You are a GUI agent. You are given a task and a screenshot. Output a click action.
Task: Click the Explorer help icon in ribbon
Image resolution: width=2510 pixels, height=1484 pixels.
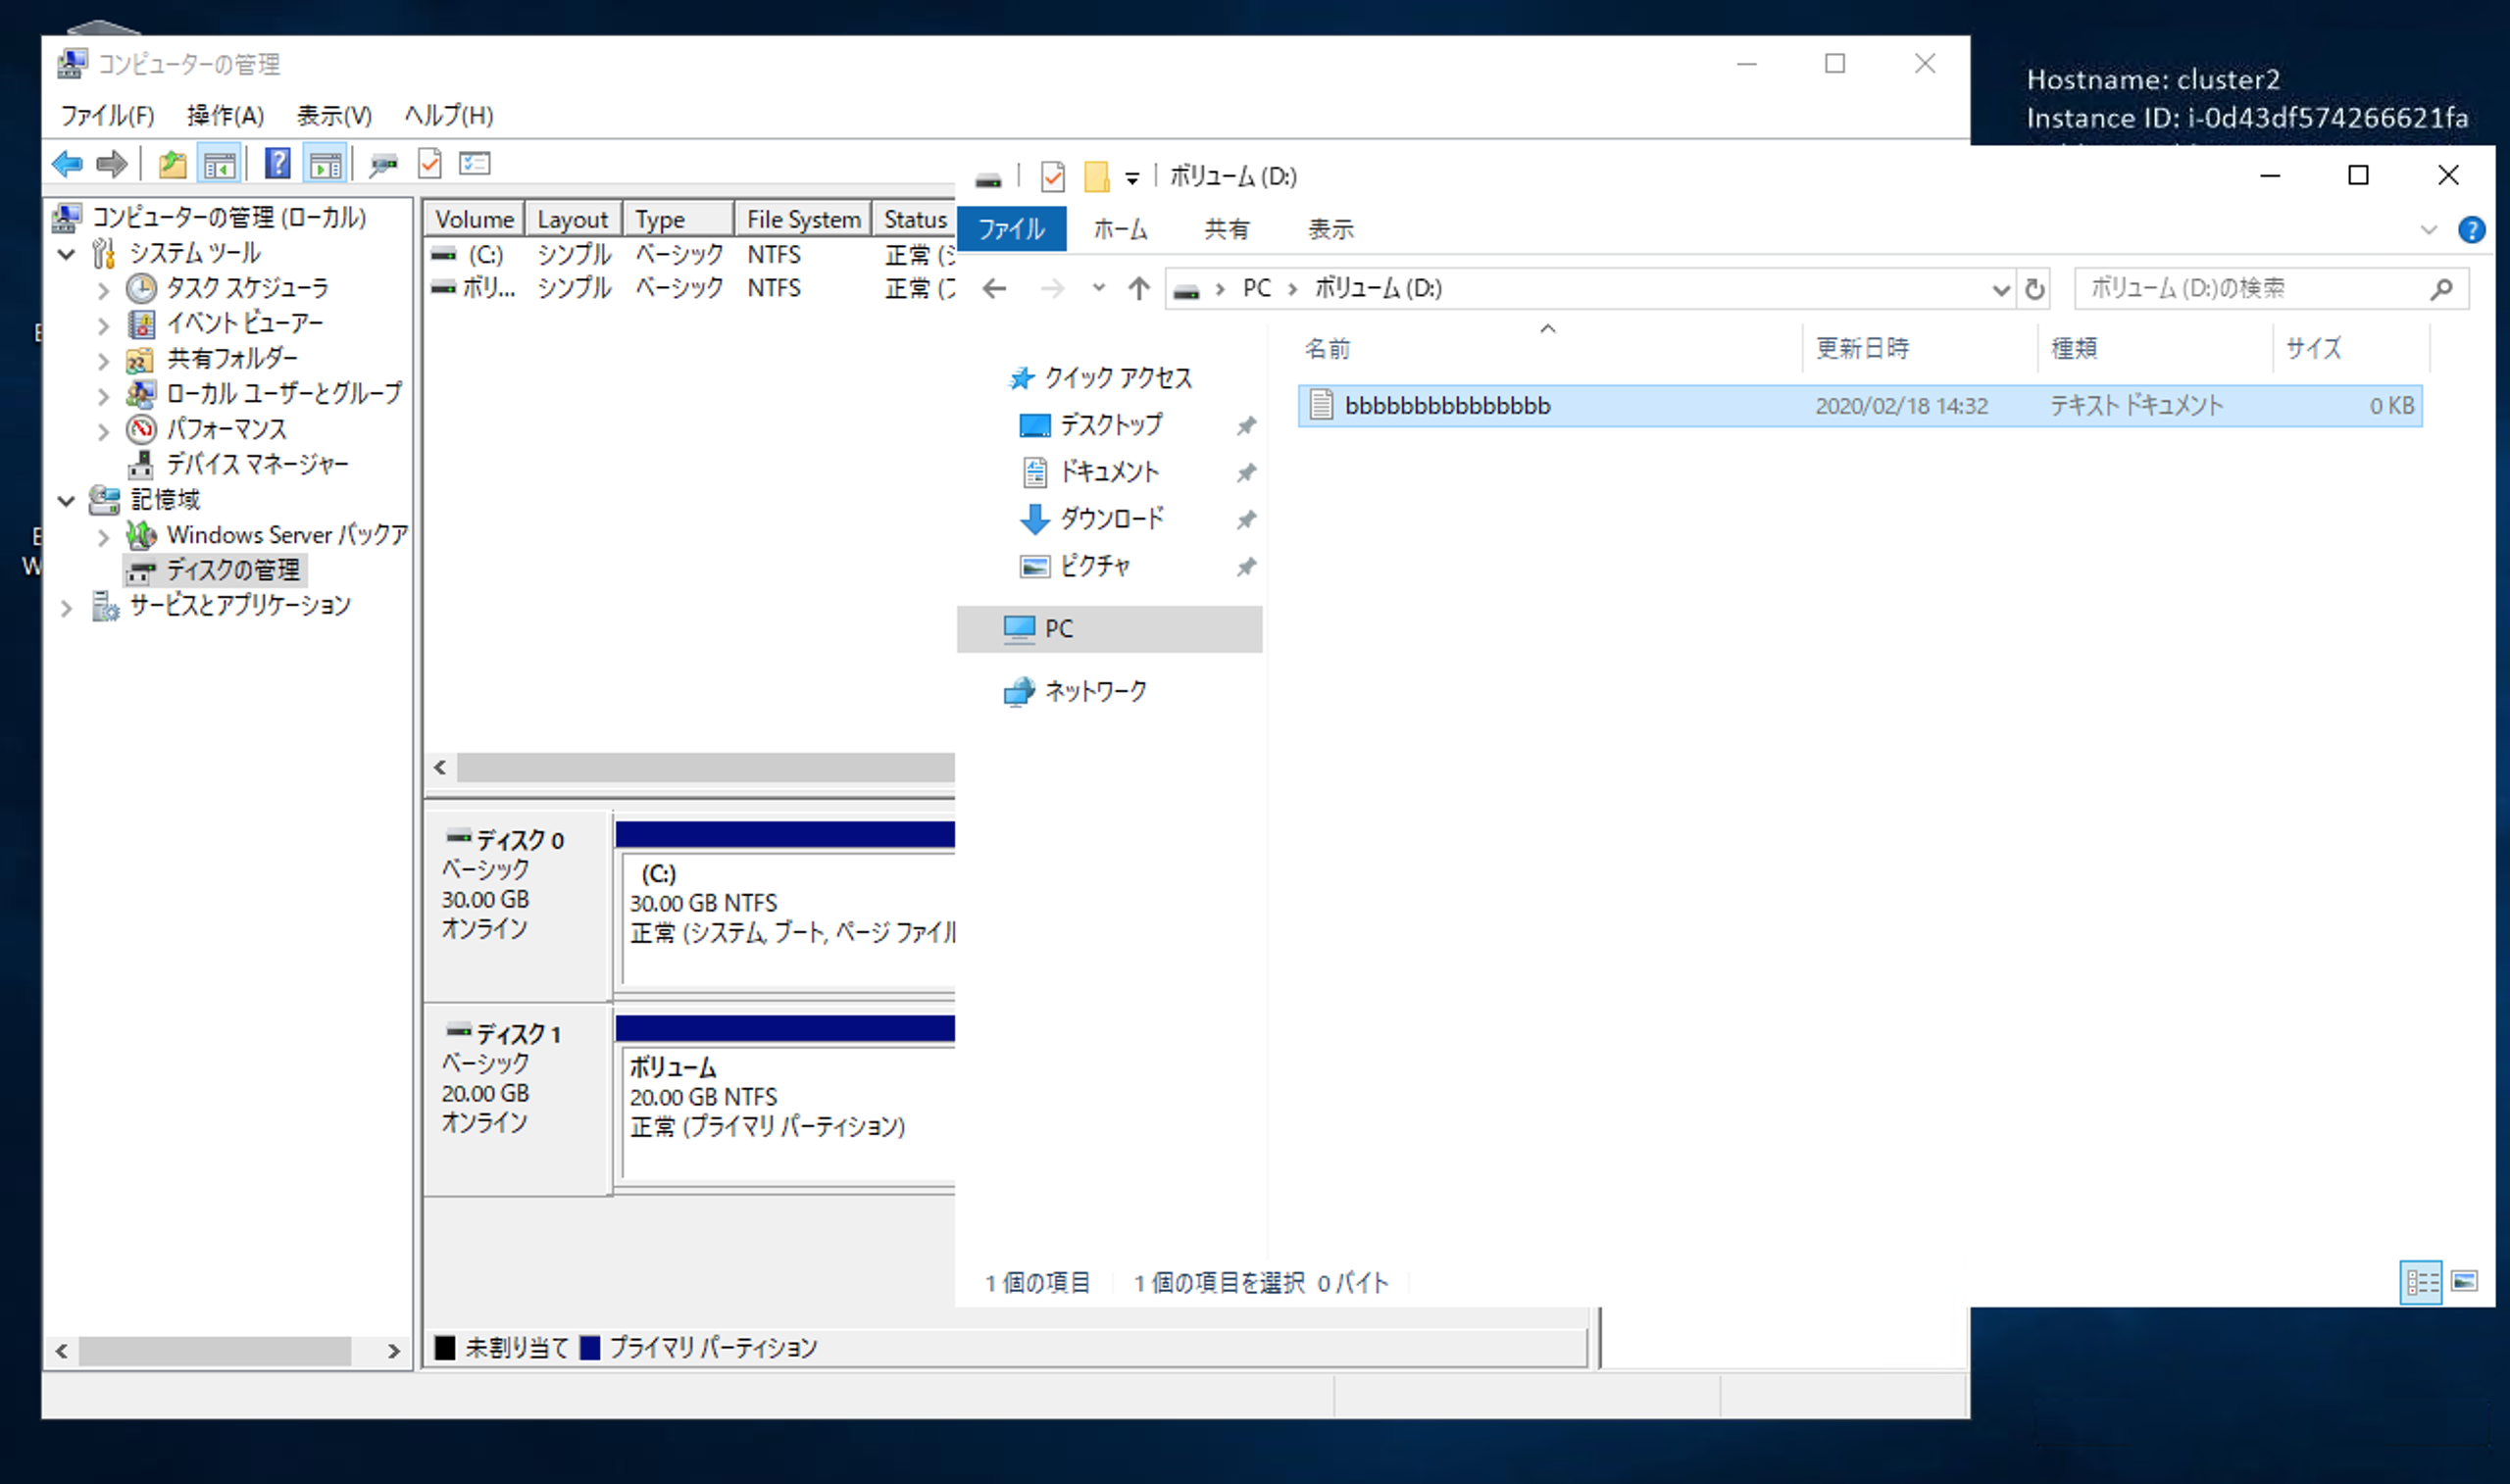click(2471, 230)
